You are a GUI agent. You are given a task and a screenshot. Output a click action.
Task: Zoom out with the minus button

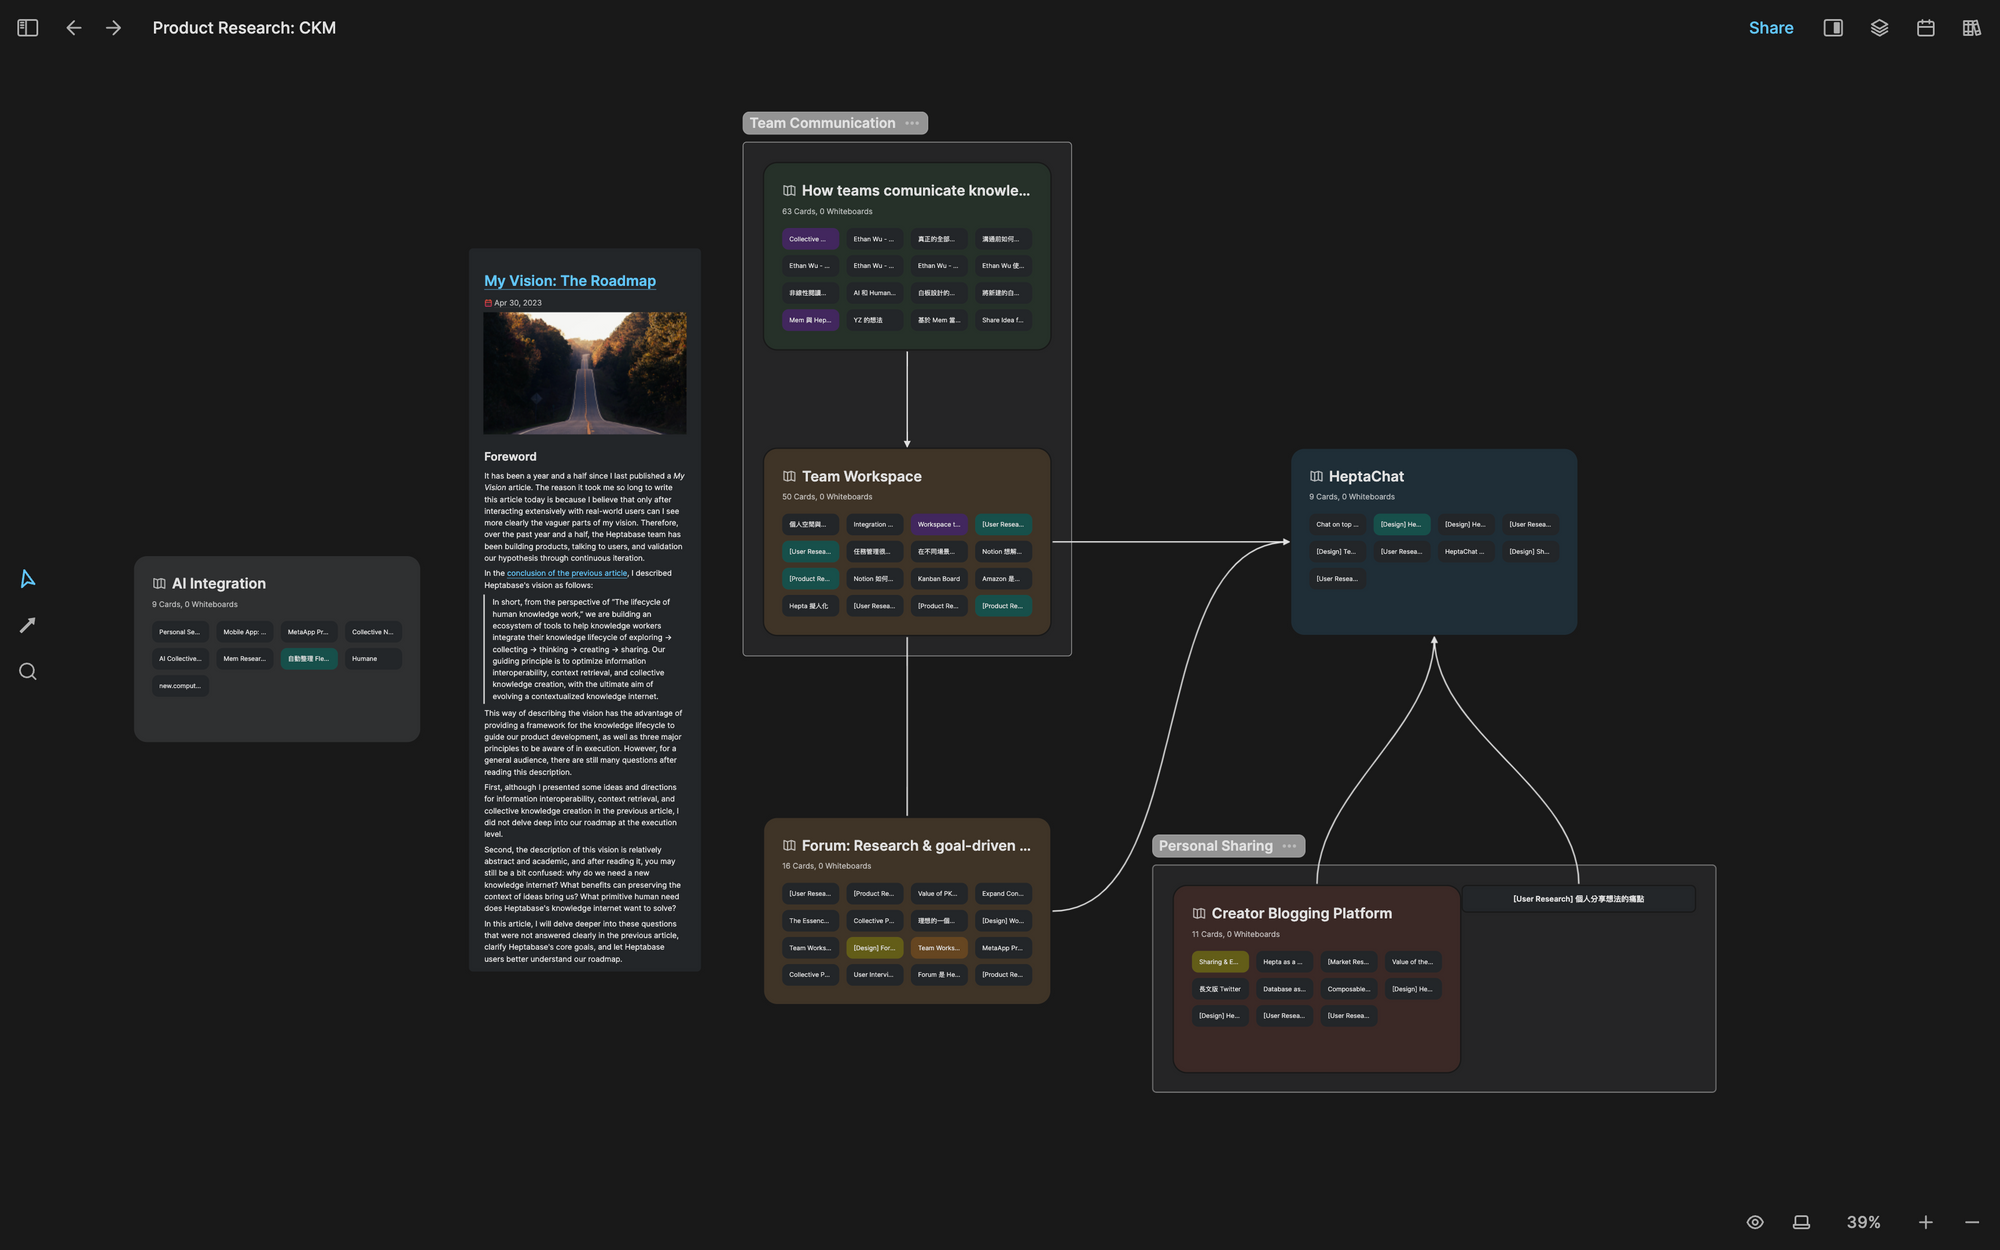(x=1971, y=1222)
